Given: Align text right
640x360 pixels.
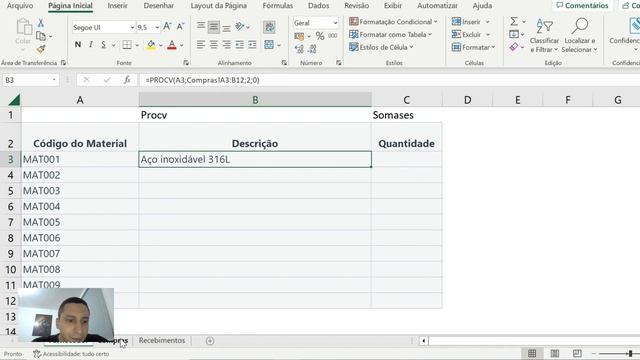Looking at the screenshot, I should click(227, 44).
